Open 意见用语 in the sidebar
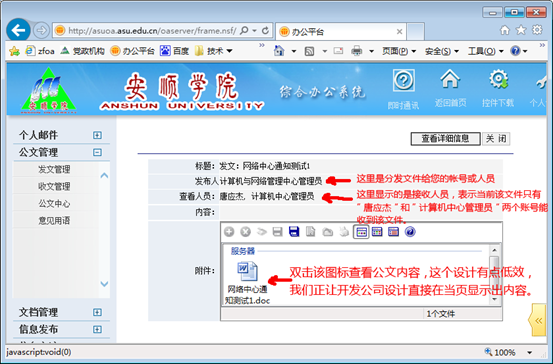553x364 pixels. point(54,221)
